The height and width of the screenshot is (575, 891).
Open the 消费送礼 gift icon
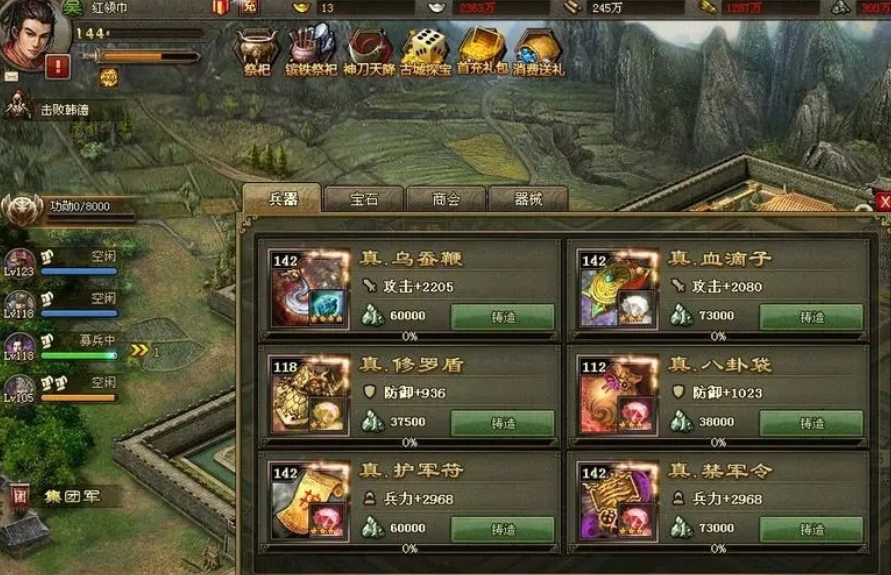point(538,53)
